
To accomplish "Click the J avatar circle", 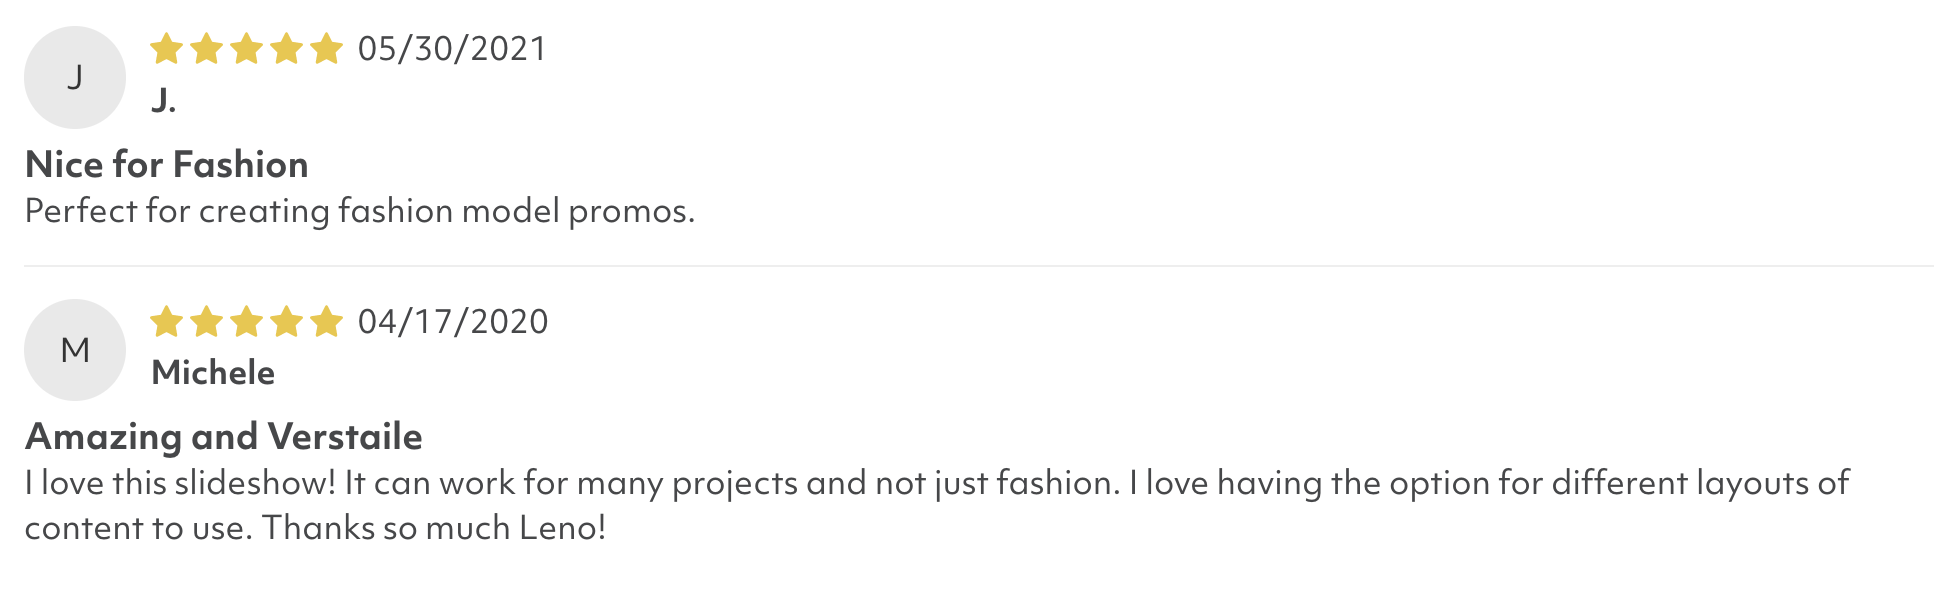I will coord(75,78).
